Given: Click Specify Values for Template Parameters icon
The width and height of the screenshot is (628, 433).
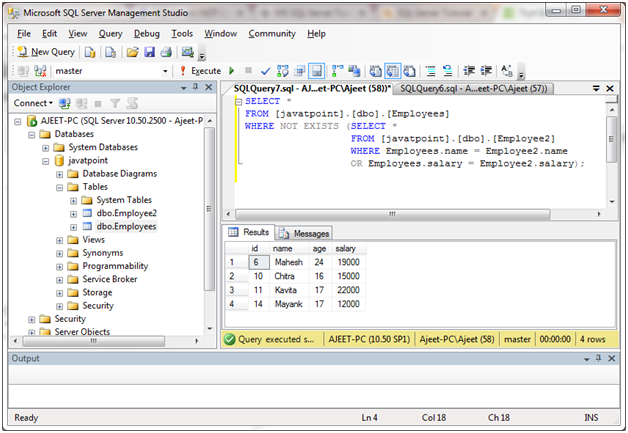Looking at the screenshot, I should pyautogui.click(x=507, y=71).
